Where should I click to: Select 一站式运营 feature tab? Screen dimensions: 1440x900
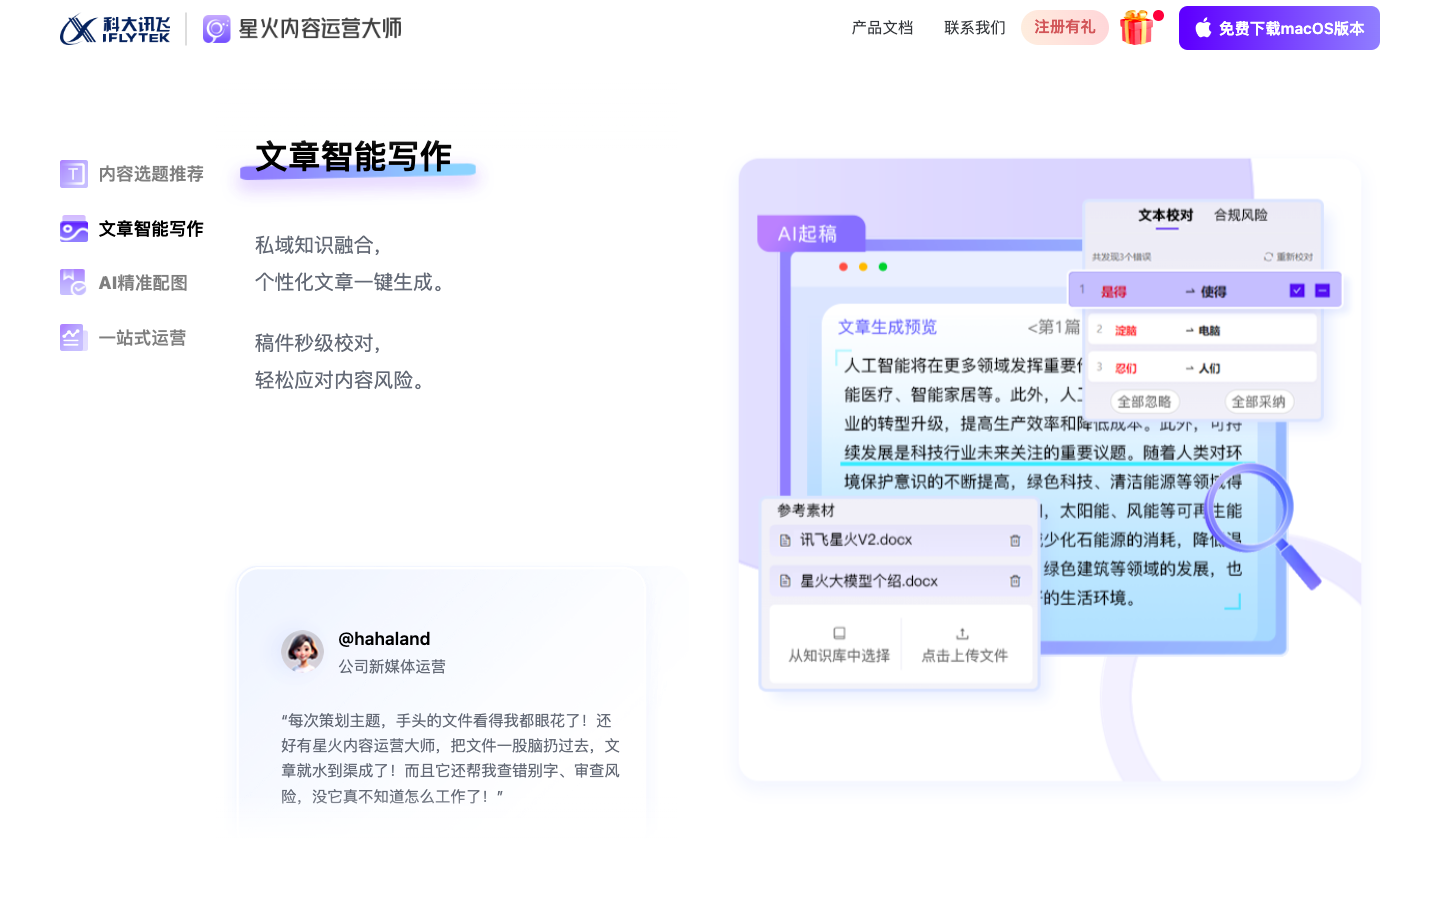(x=123, y=338)
